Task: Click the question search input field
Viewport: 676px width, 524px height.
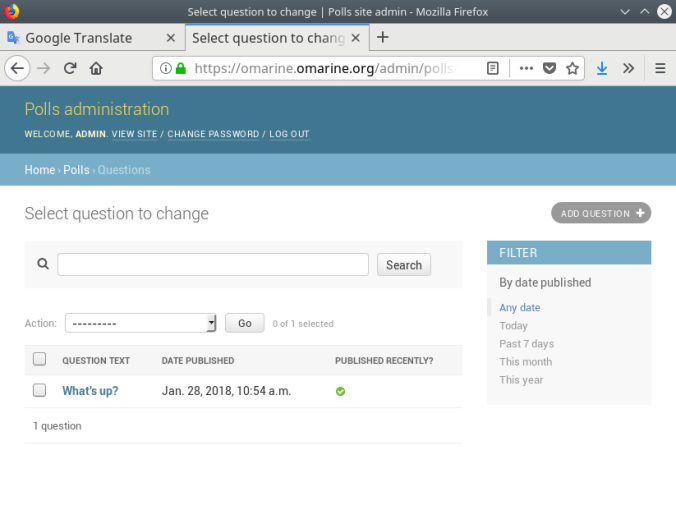Action: pyautogui.click(x=213, y=265)
